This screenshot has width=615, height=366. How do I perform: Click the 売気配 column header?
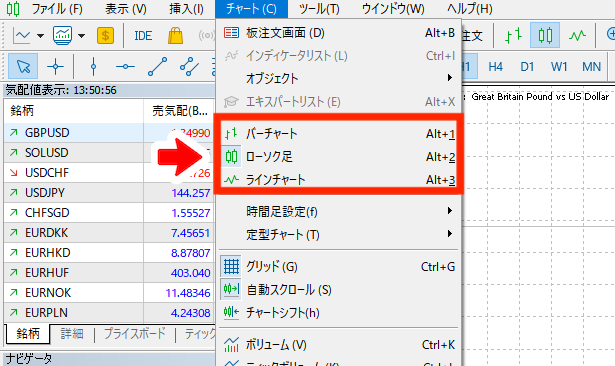coord(179,111)
